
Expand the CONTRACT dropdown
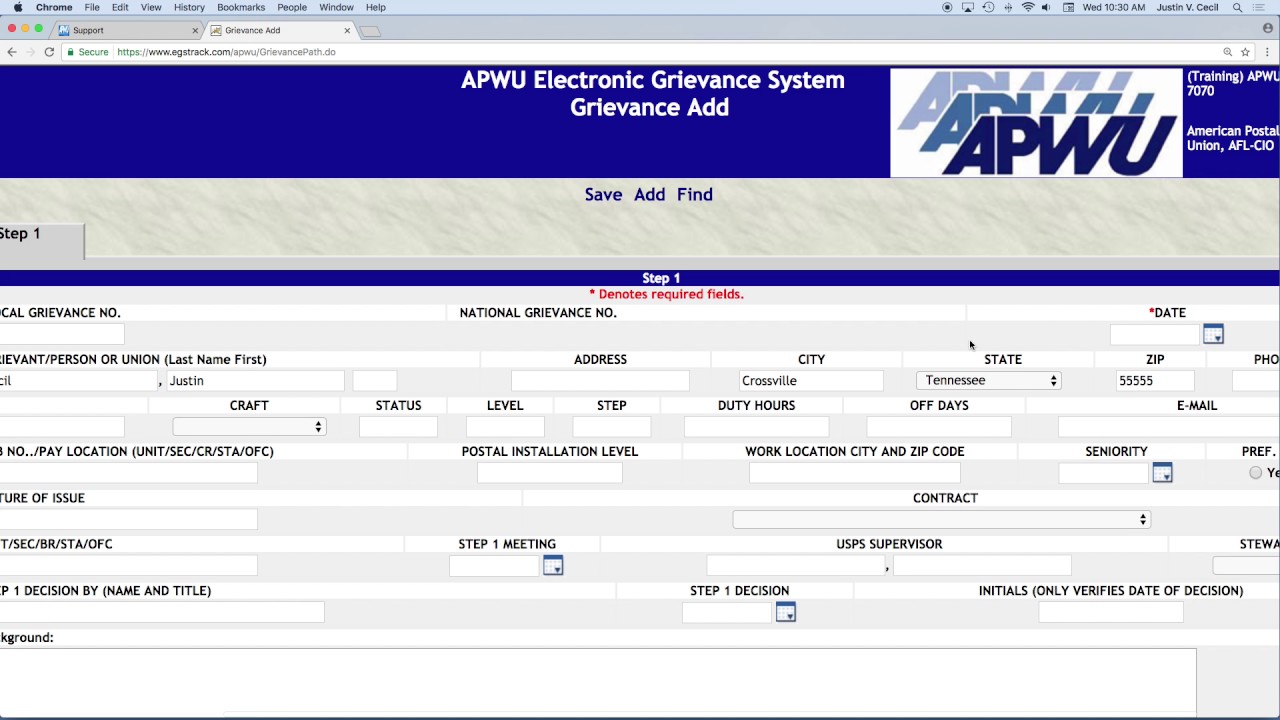click(941, 519)
